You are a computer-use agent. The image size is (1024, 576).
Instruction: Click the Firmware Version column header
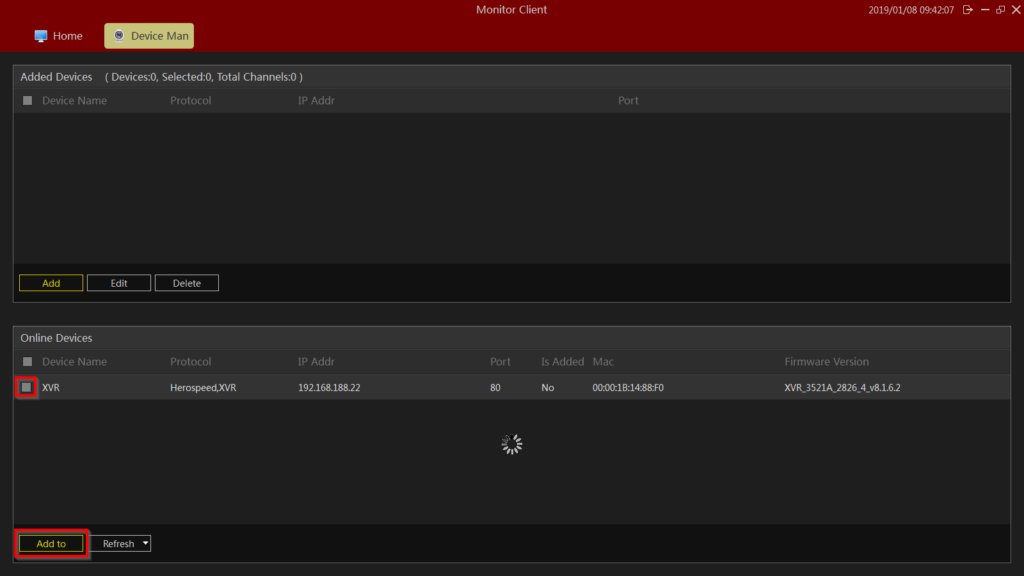point(826,362)
